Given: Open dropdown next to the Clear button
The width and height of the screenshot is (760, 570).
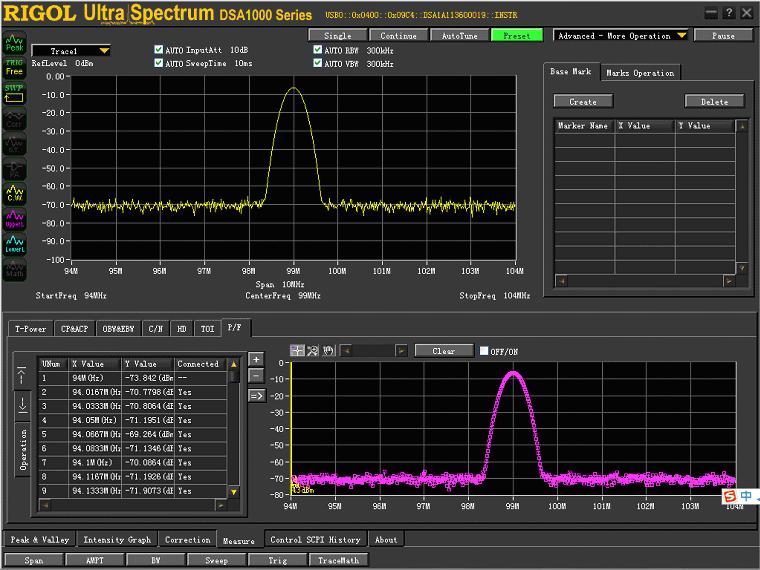Looking at the screenshot, I should 401,351.
